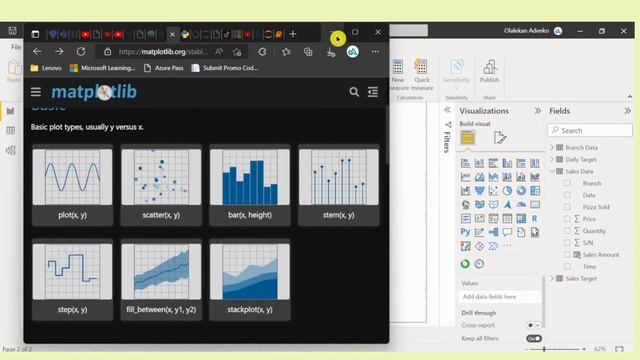Toggle the Cross-report switch
This screenshot has width=640, height=360.
click(533, 325)
